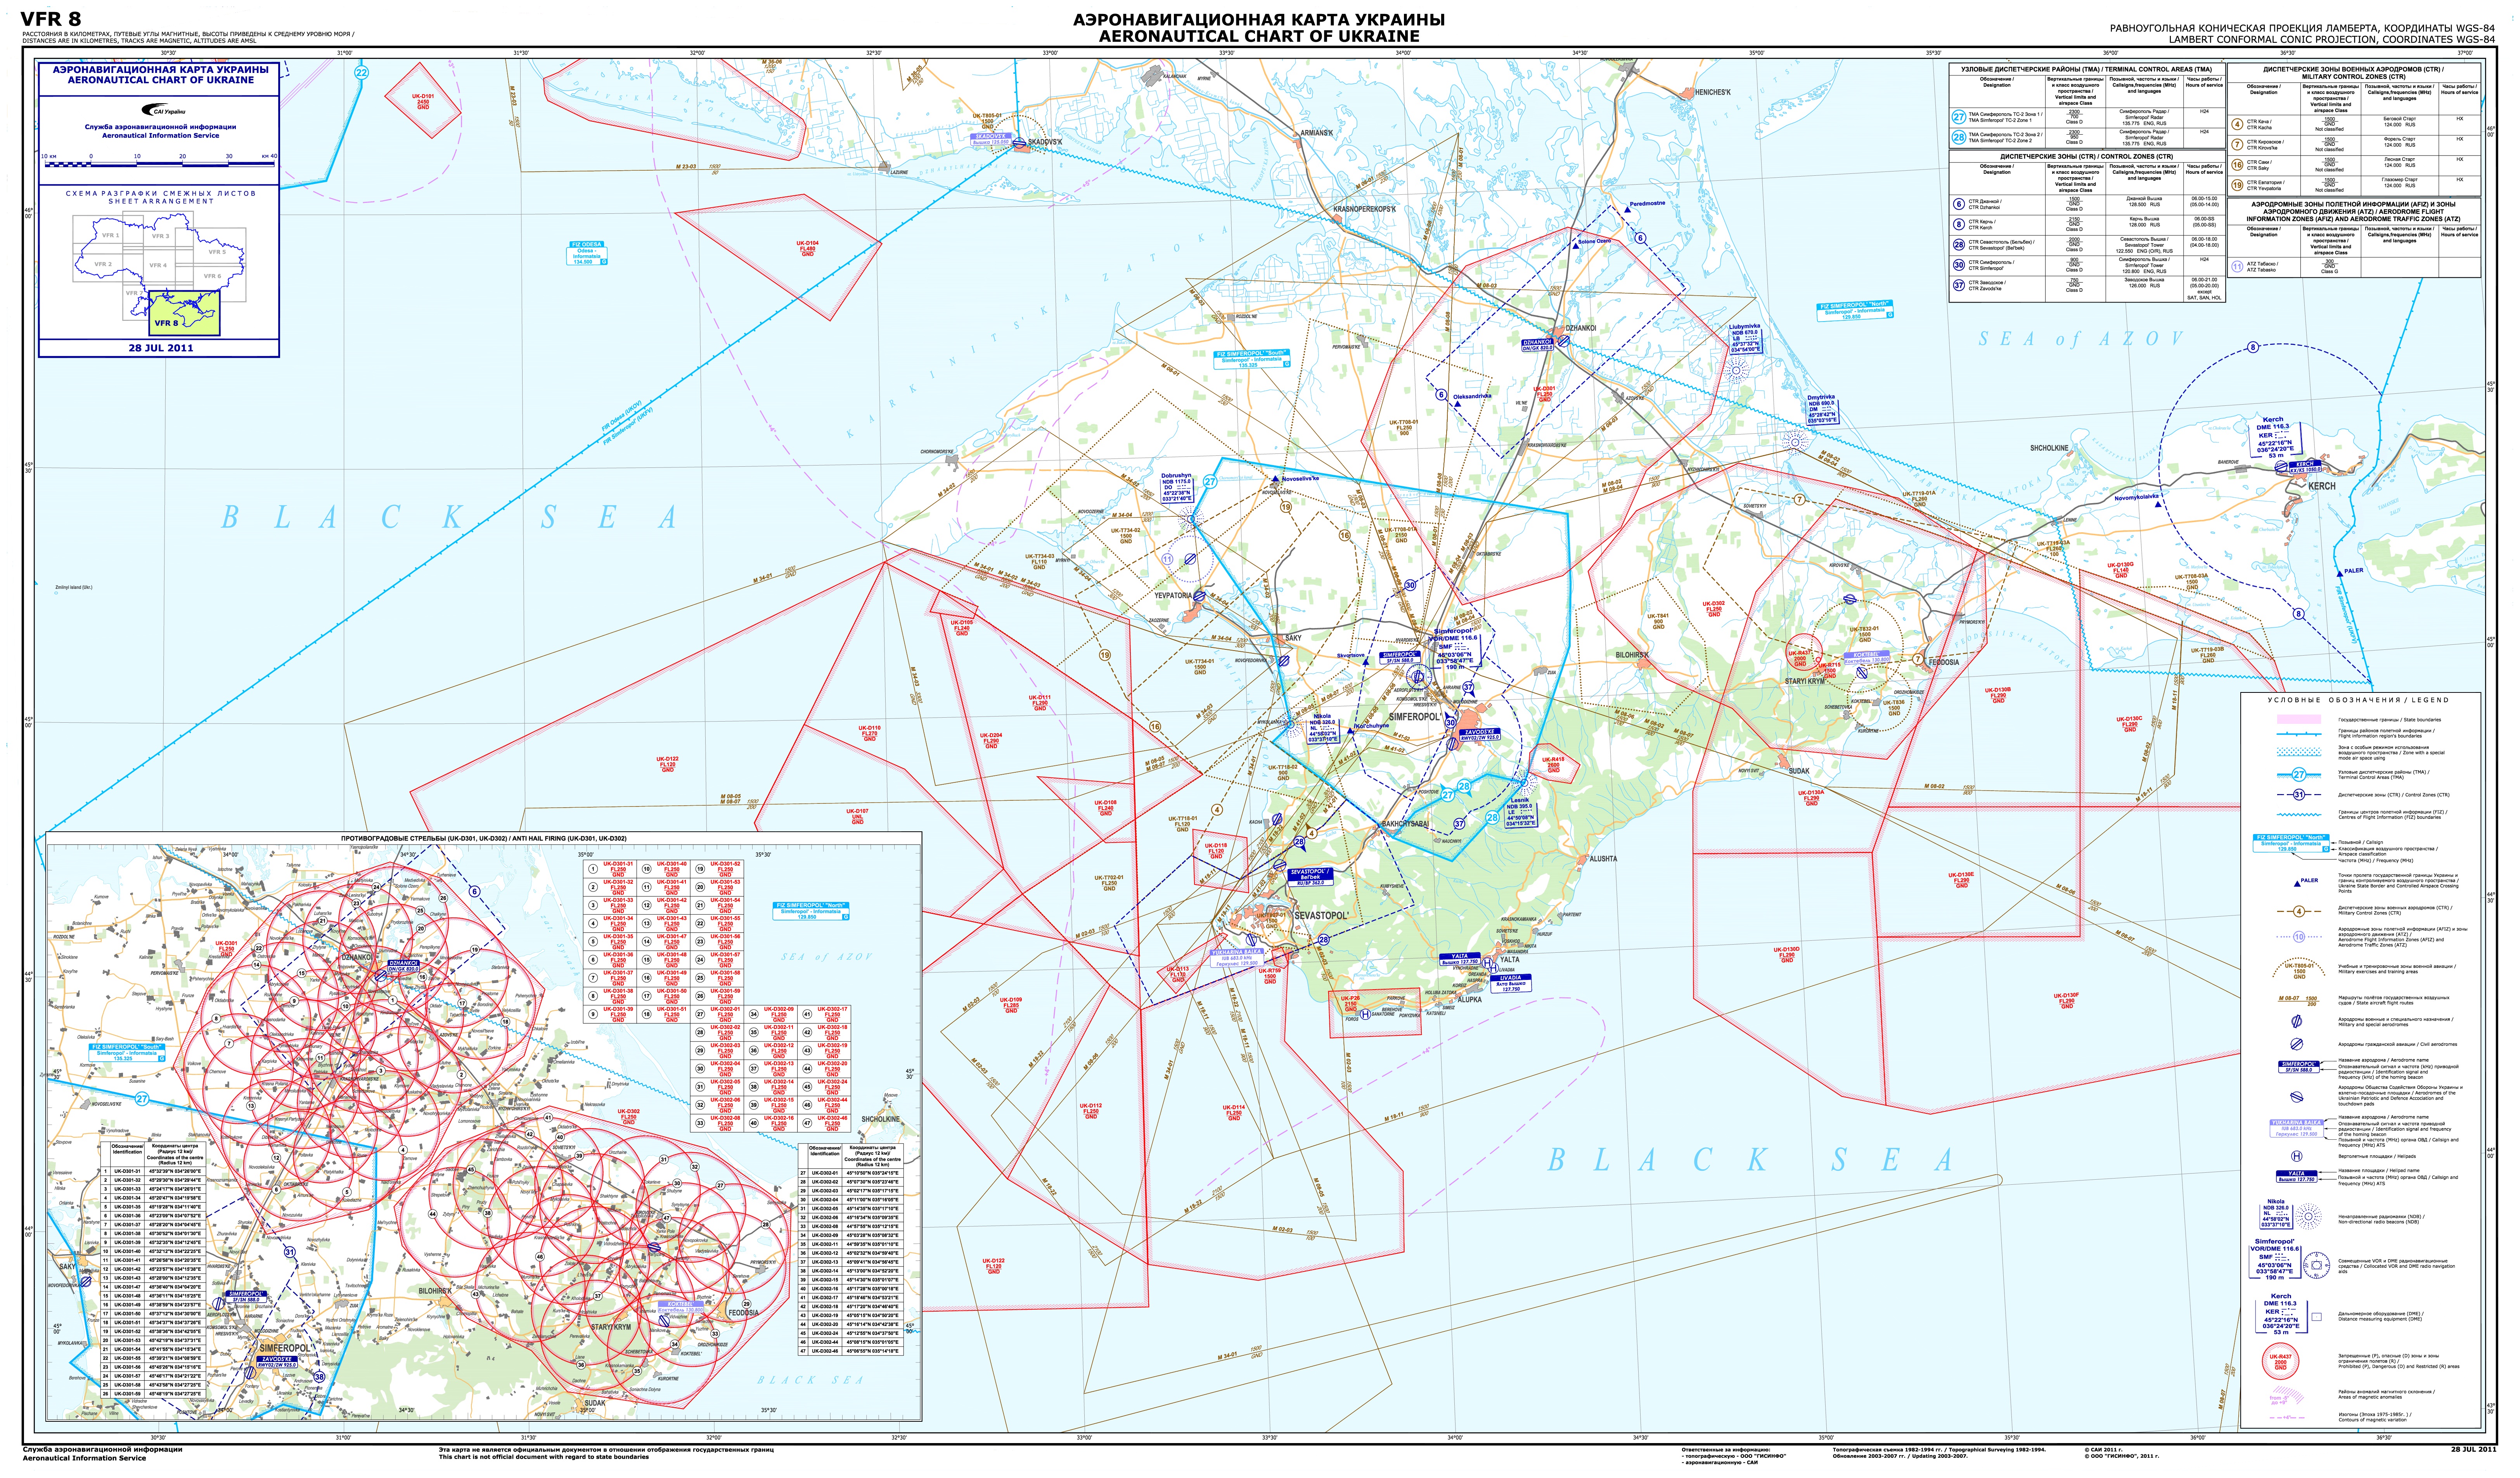Click the Oleksandrivka waypoint label
The width and height of the screenshot is (2520, 1478).
pyautogui.click(x=1472, y=396)
